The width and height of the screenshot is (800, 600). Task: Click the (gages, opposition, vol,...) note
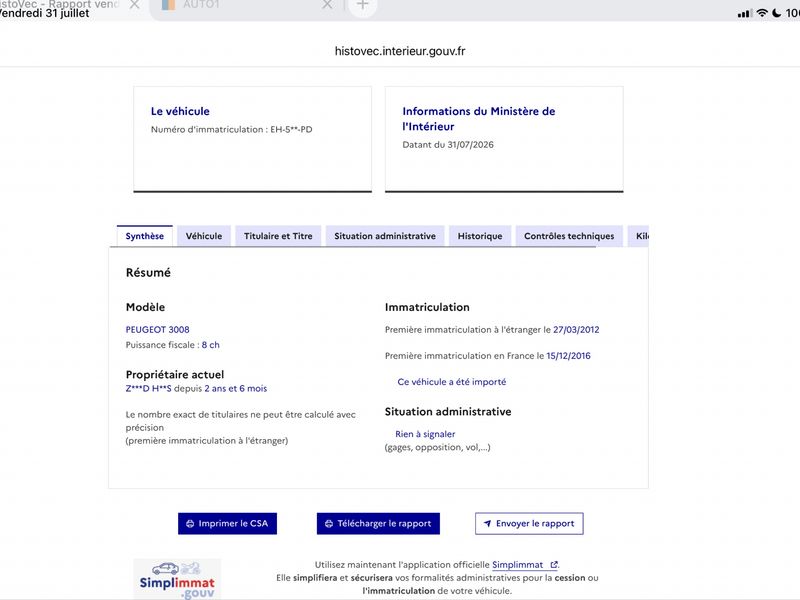(x=437, y=447)
